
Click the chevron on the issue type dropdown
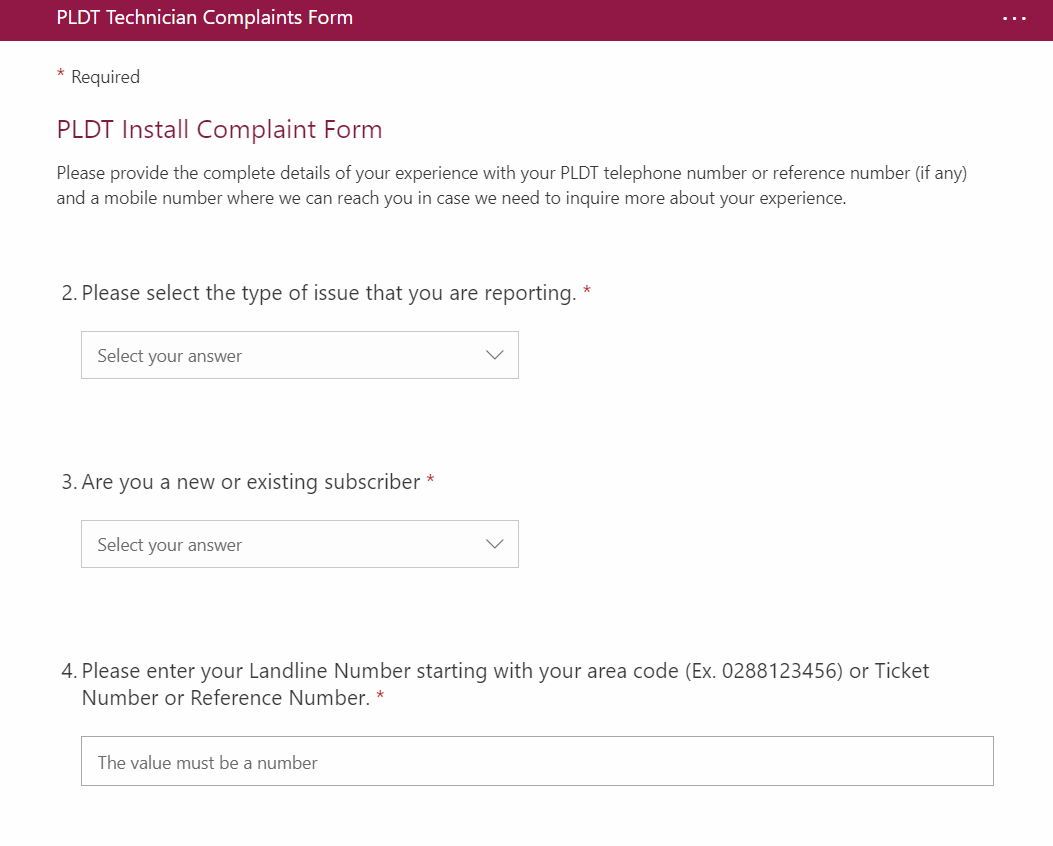[x=494, y=355]
